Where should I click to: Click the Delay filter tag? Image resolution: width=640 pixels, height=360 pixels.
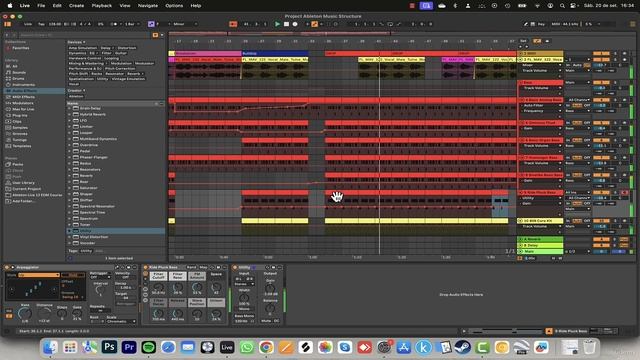pos(107,48)
